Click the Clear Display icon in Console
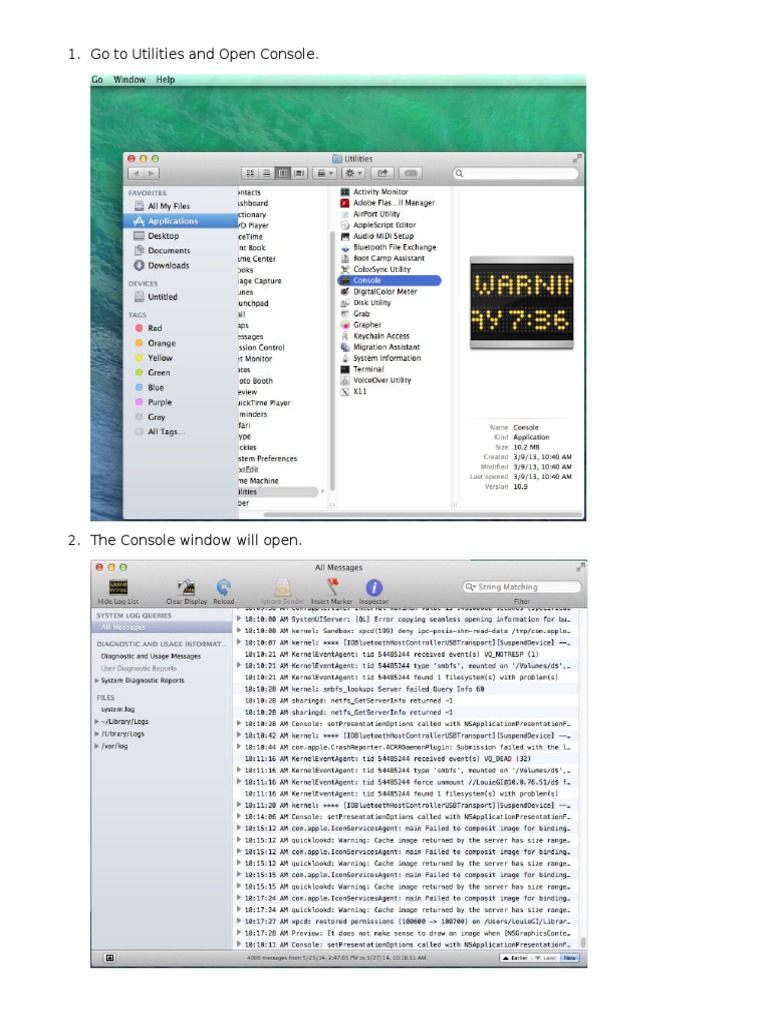 click(x=186, y=587)
